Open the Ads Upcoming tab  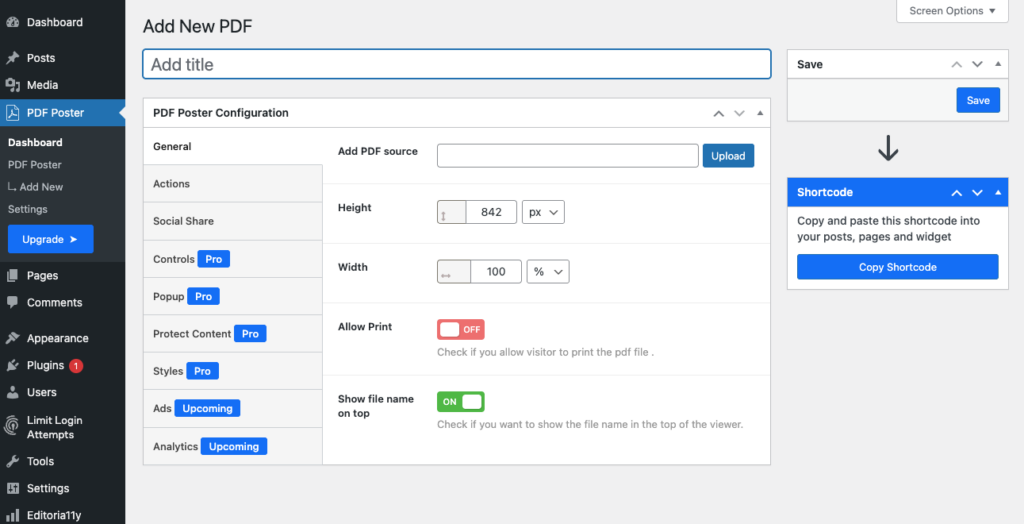pyautogui.click(x=233, y=408)
